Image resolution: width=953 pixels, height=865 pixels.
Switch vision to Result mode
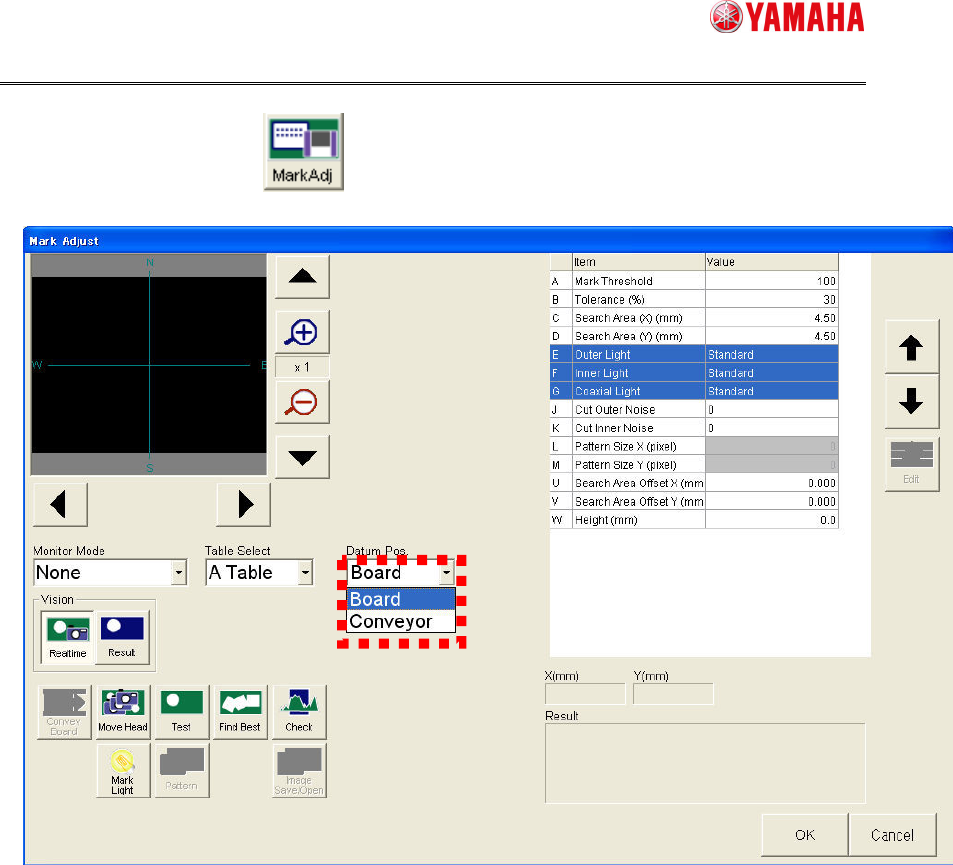(x=121, y=636)
